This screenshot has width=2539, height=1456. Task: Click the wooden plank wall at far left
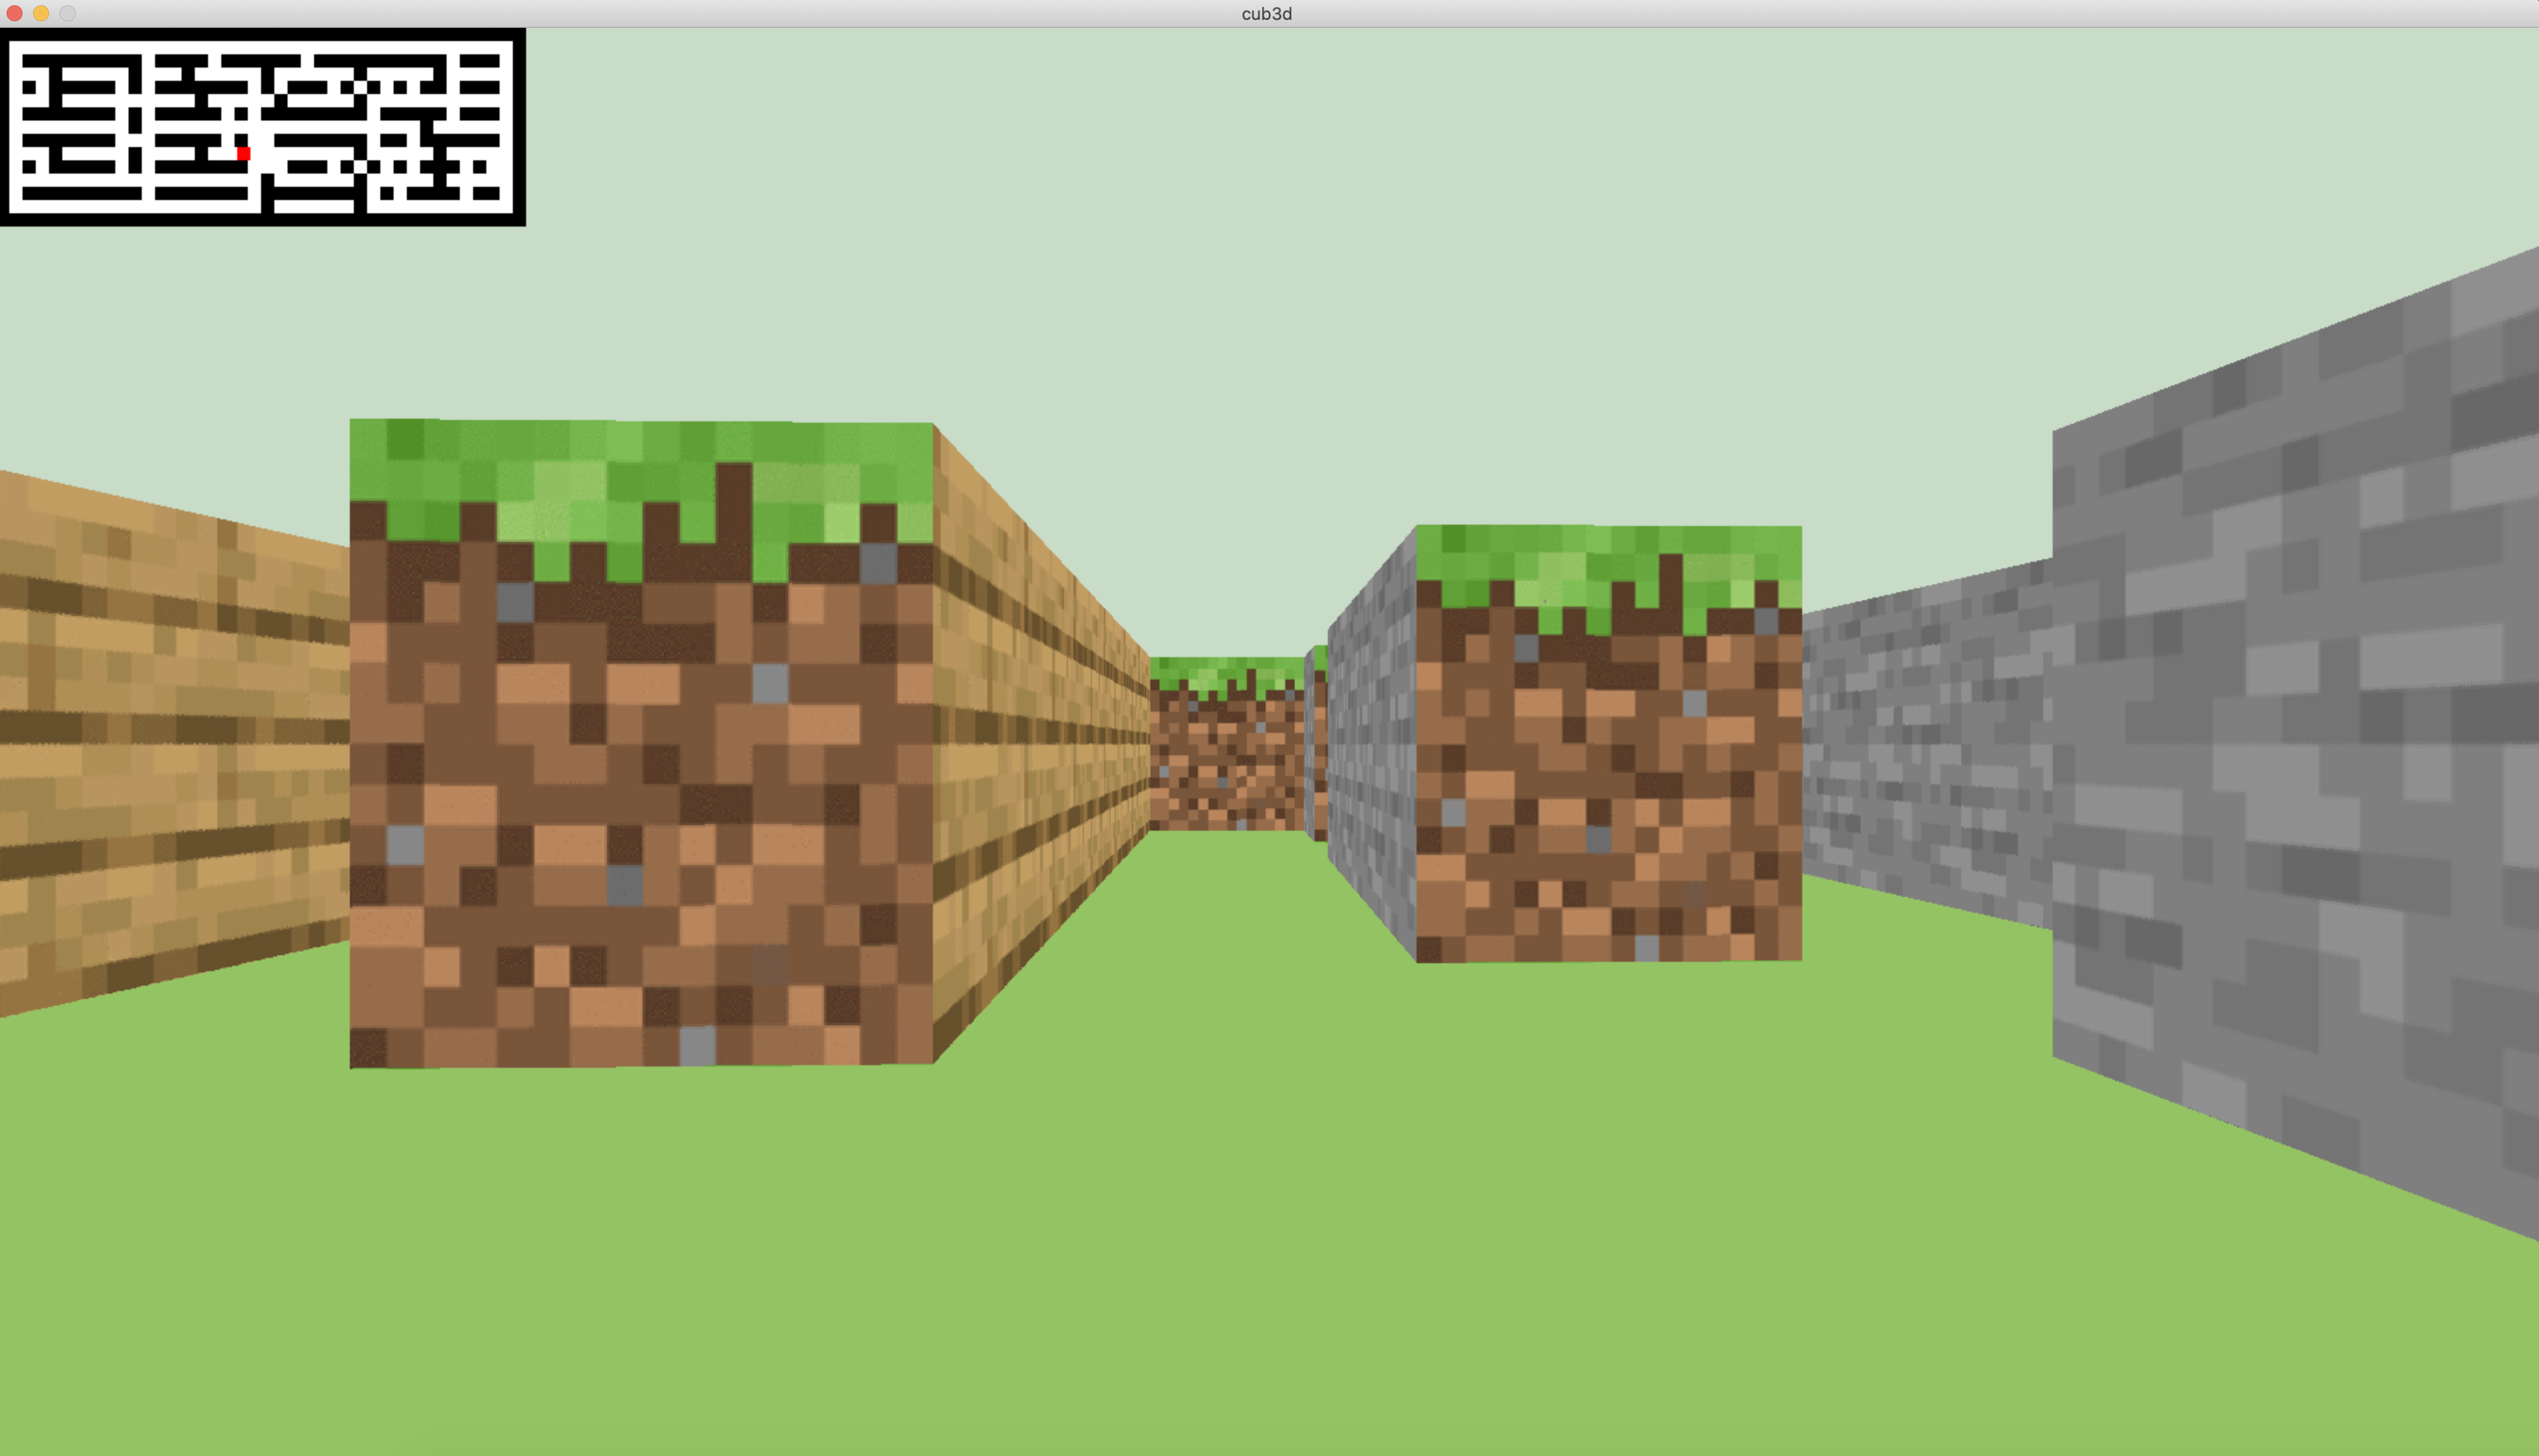click(x=174, y=743)
